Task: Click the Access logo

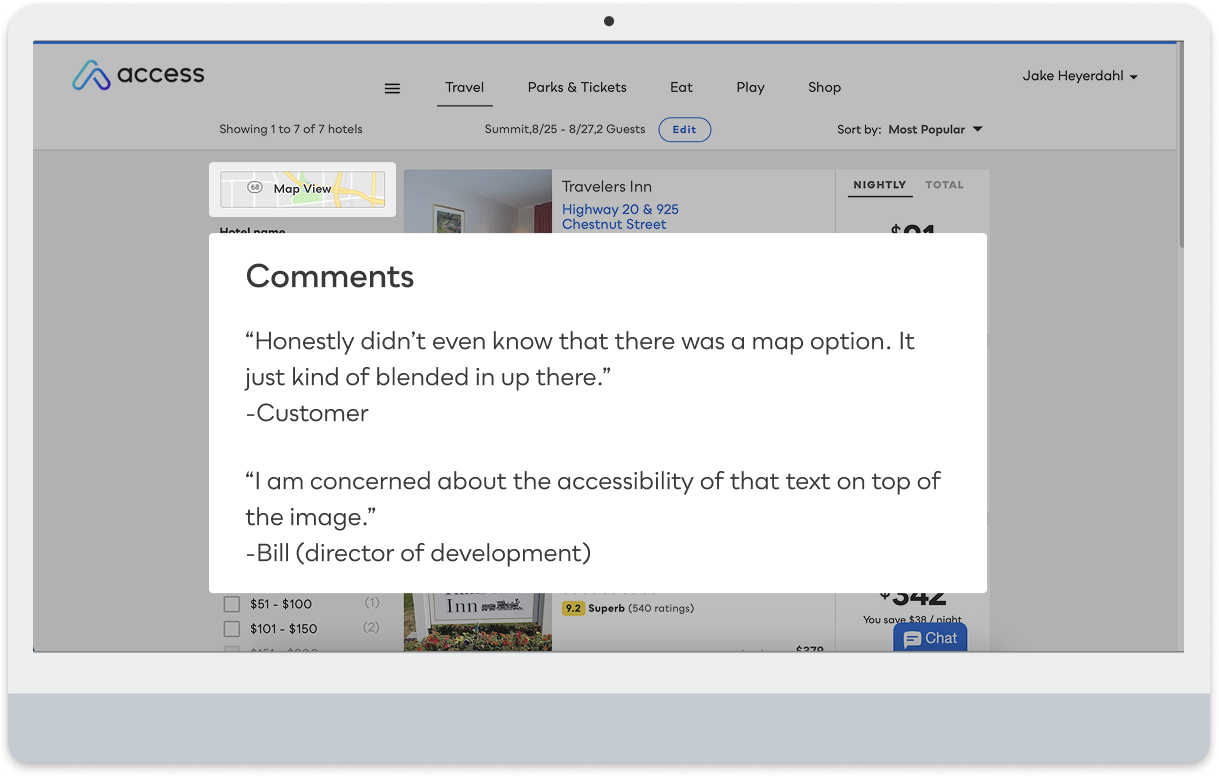Action: (138, 75)
